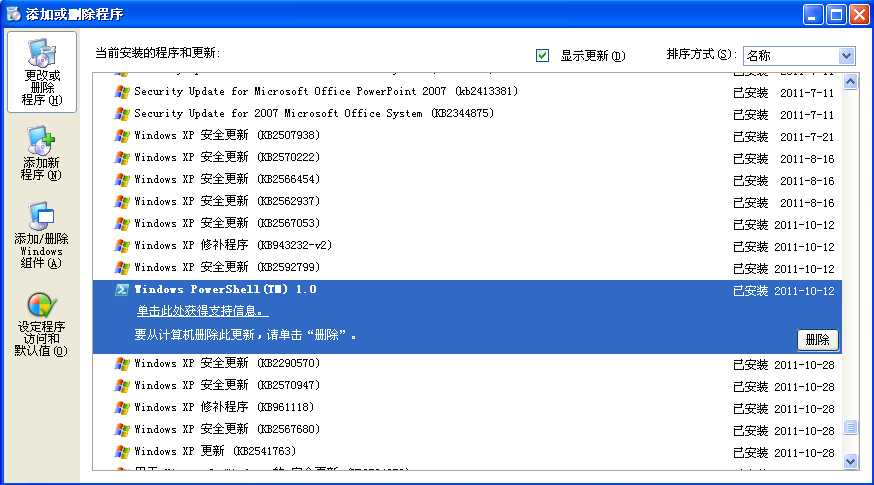The image size is (874, 485).
Task: Open Add/Remove Windows Components (添加/删除Windows组件)
Action: pos(41,235)
